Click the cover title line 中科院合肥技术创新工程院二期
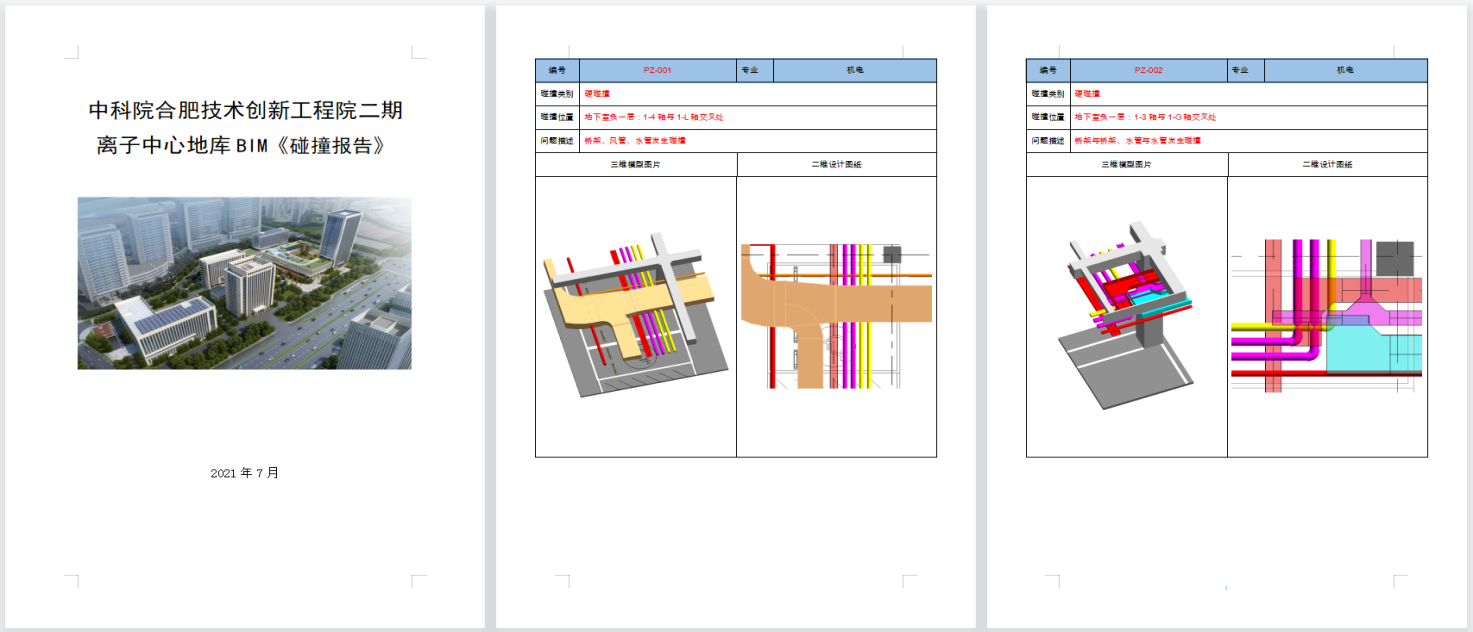 coord(245,110)
